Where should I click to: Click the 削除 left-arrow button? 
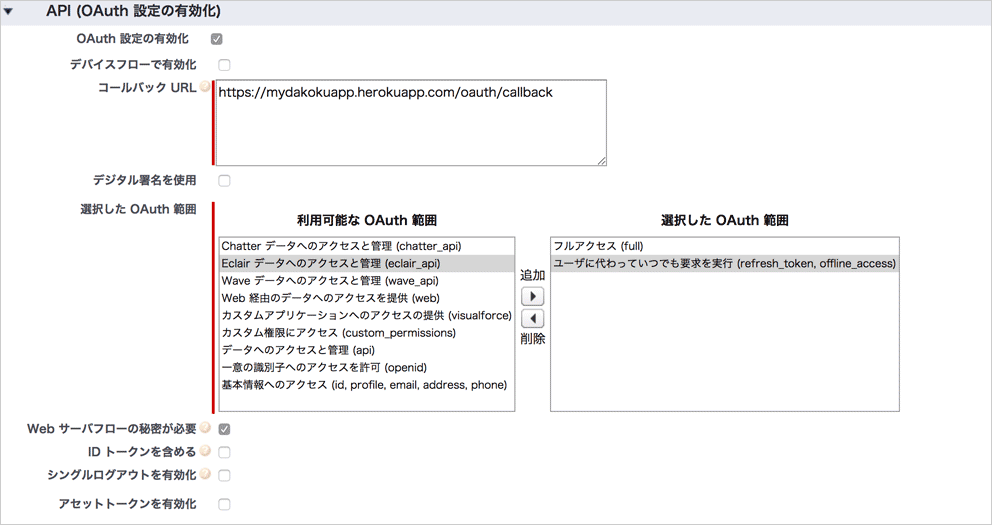point(533,318)
